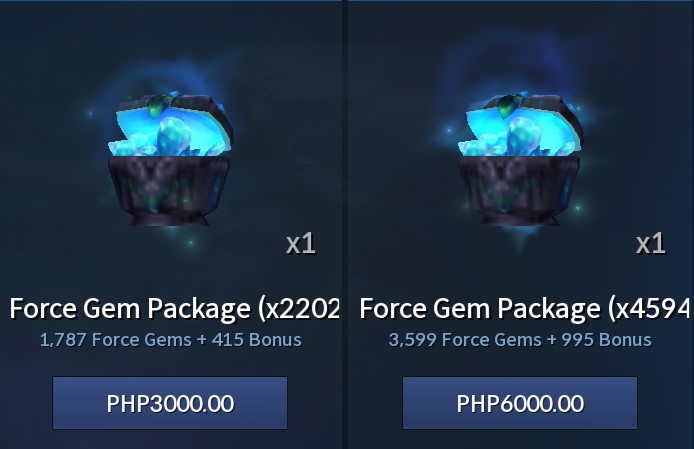
Task: Click the dark base of the right chest
Action: coord(519,190)
